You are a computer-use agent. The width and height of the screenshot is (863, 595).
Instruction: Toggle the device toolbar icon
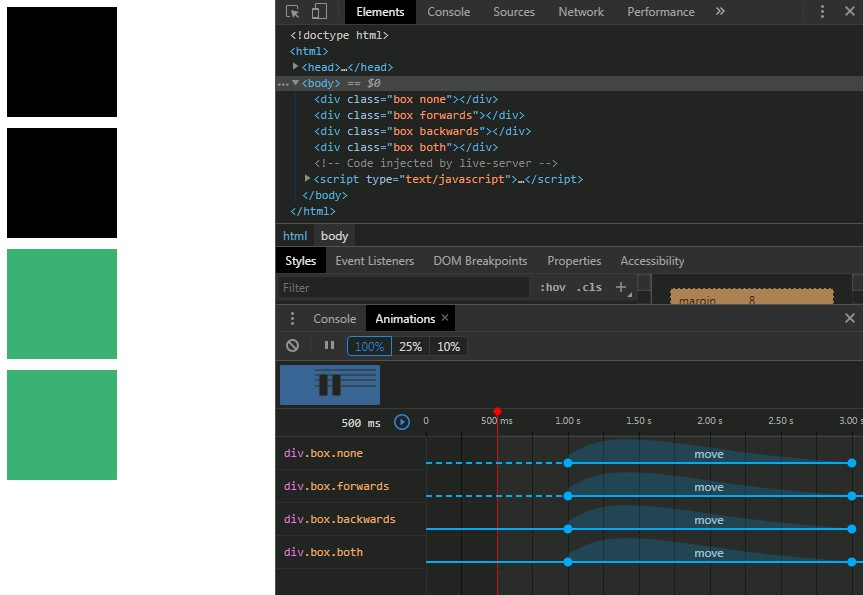click(319, 12)
